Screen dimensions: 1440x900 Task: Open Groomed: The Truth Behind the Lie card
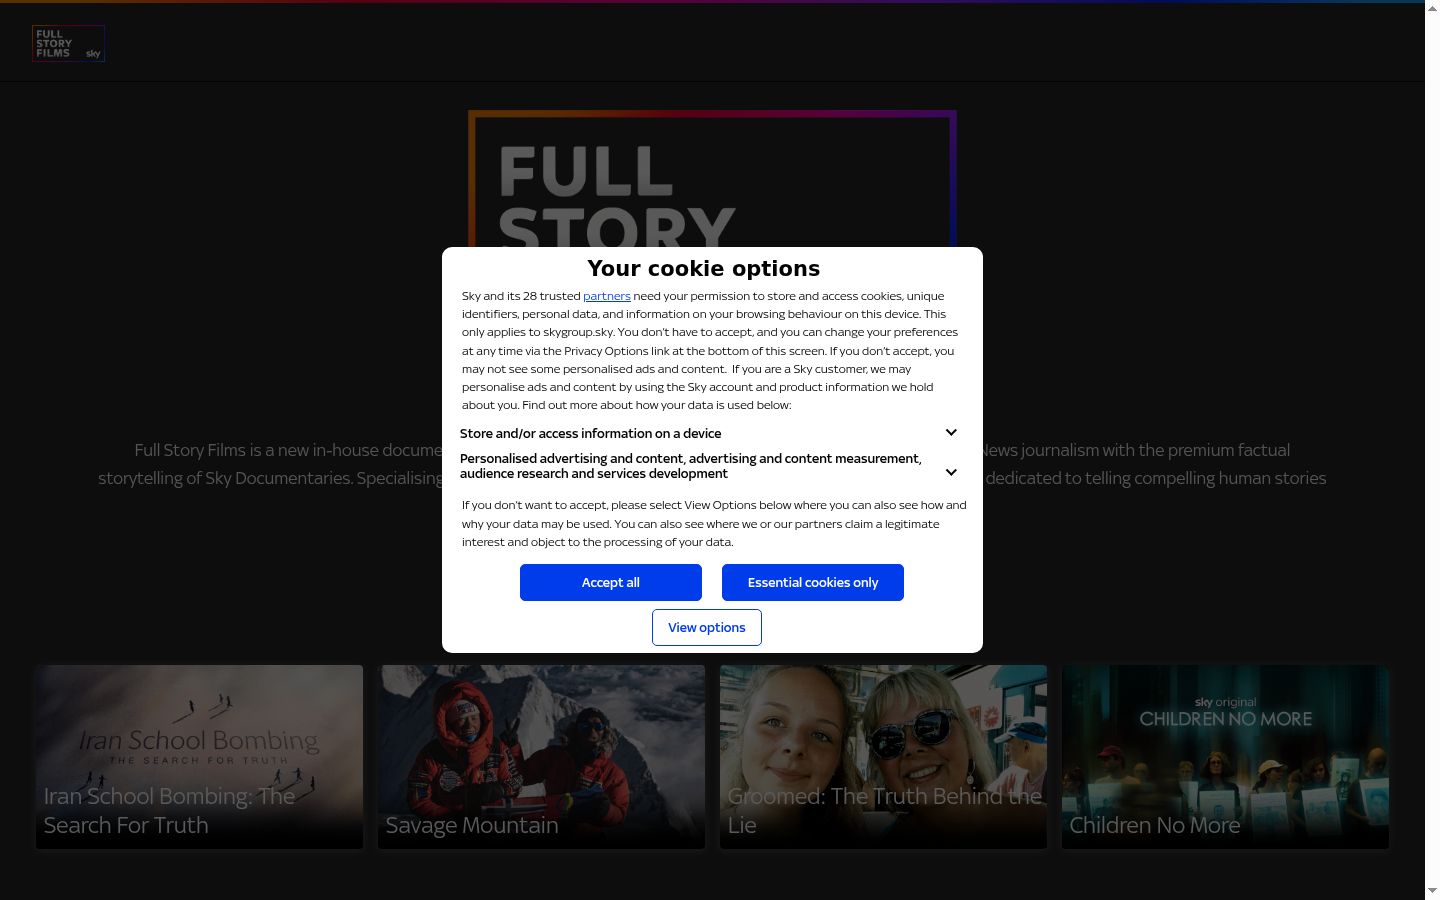tap(883, 757)
